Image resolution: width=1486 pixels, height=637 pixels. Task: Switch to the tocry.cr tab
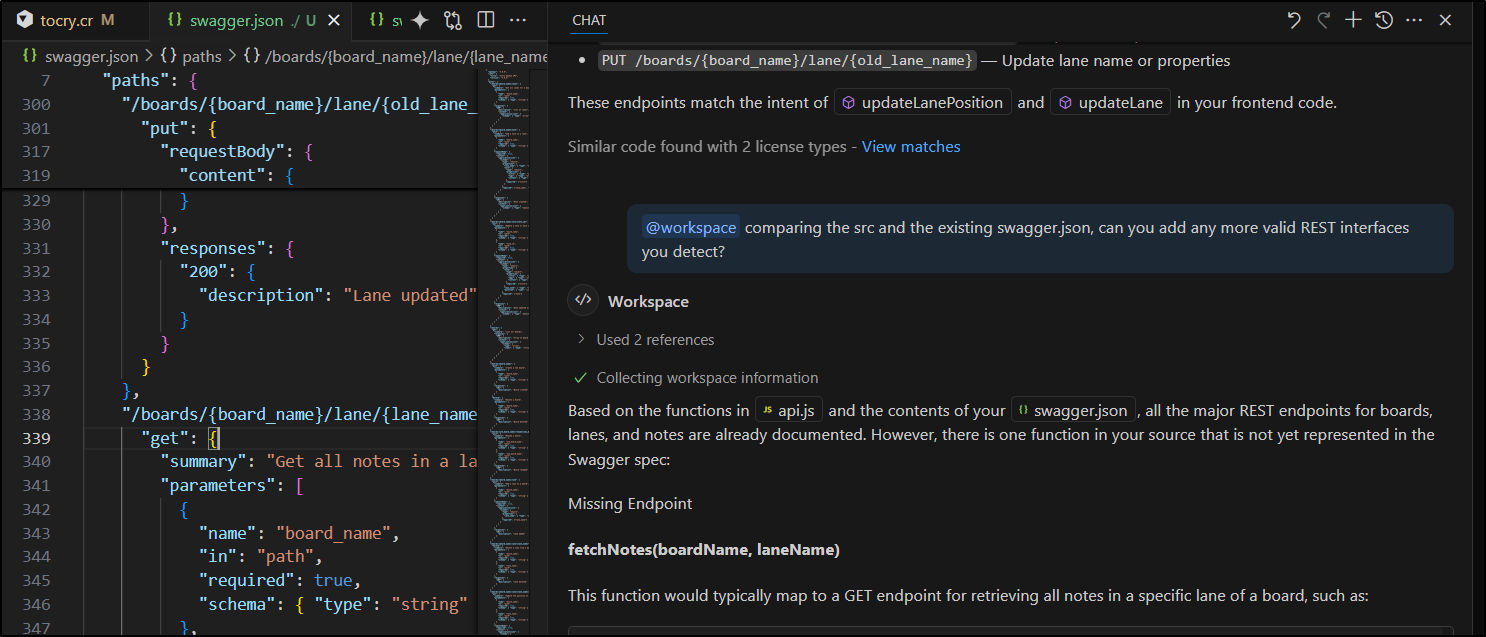(x=66, y=20)
